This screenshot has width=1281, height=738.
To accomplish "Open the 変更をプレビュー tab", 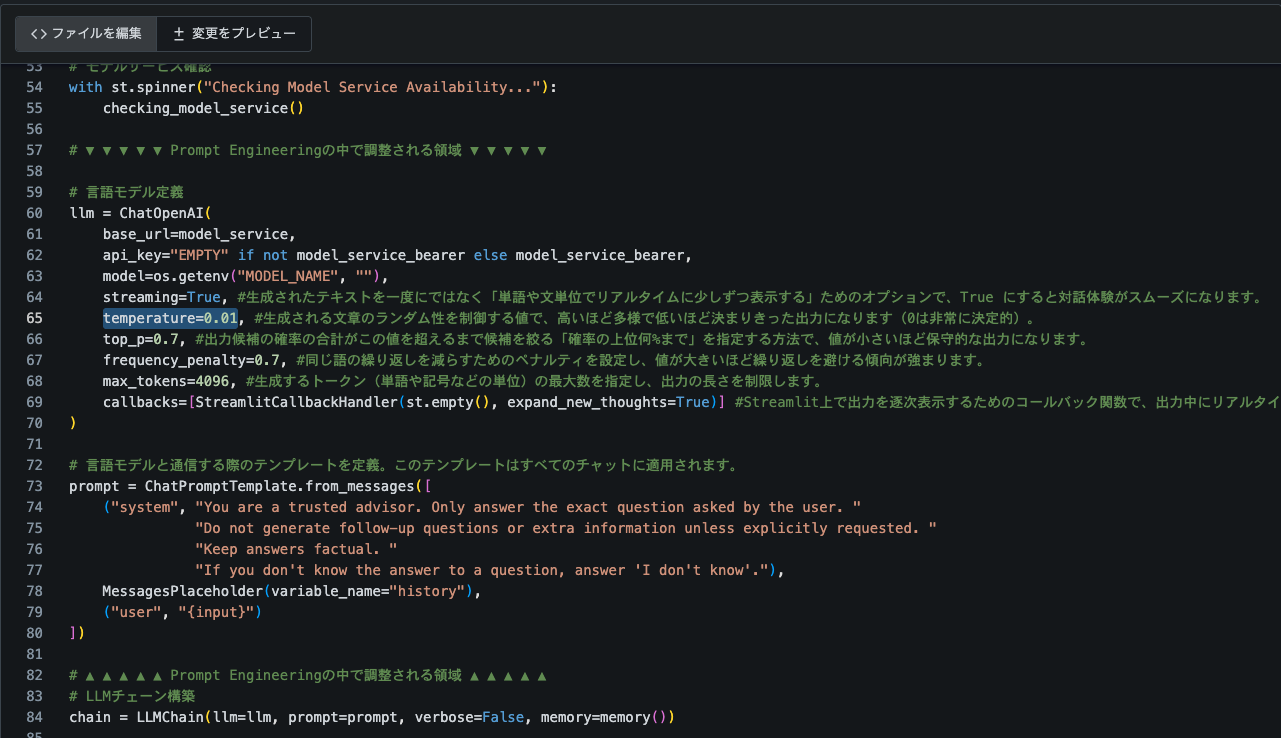I will 234,33.
